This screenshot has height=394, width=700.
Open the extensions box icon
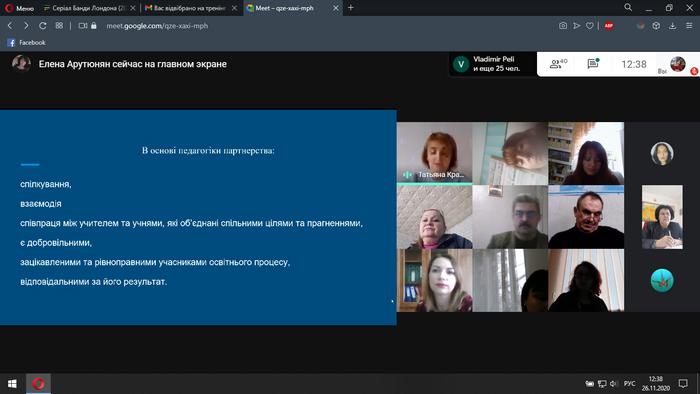coord(656,26)
